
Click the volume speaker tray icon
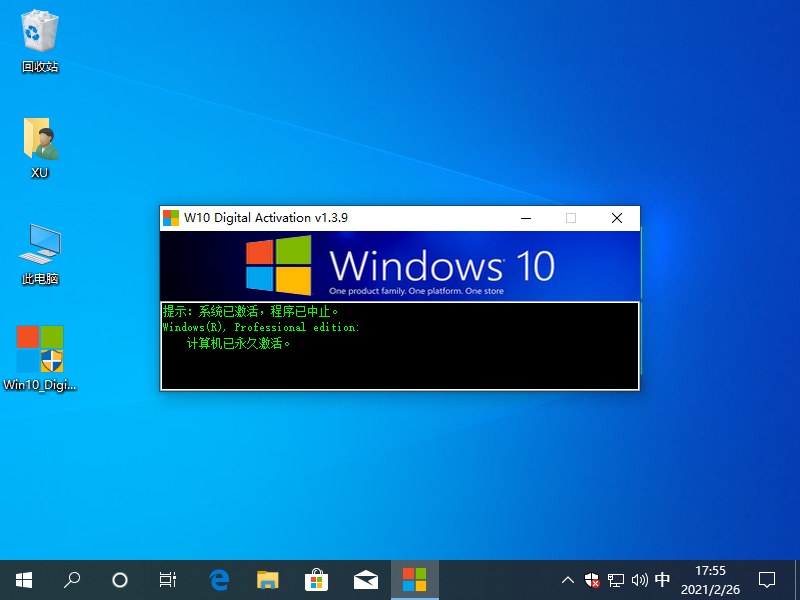point(639,579)
